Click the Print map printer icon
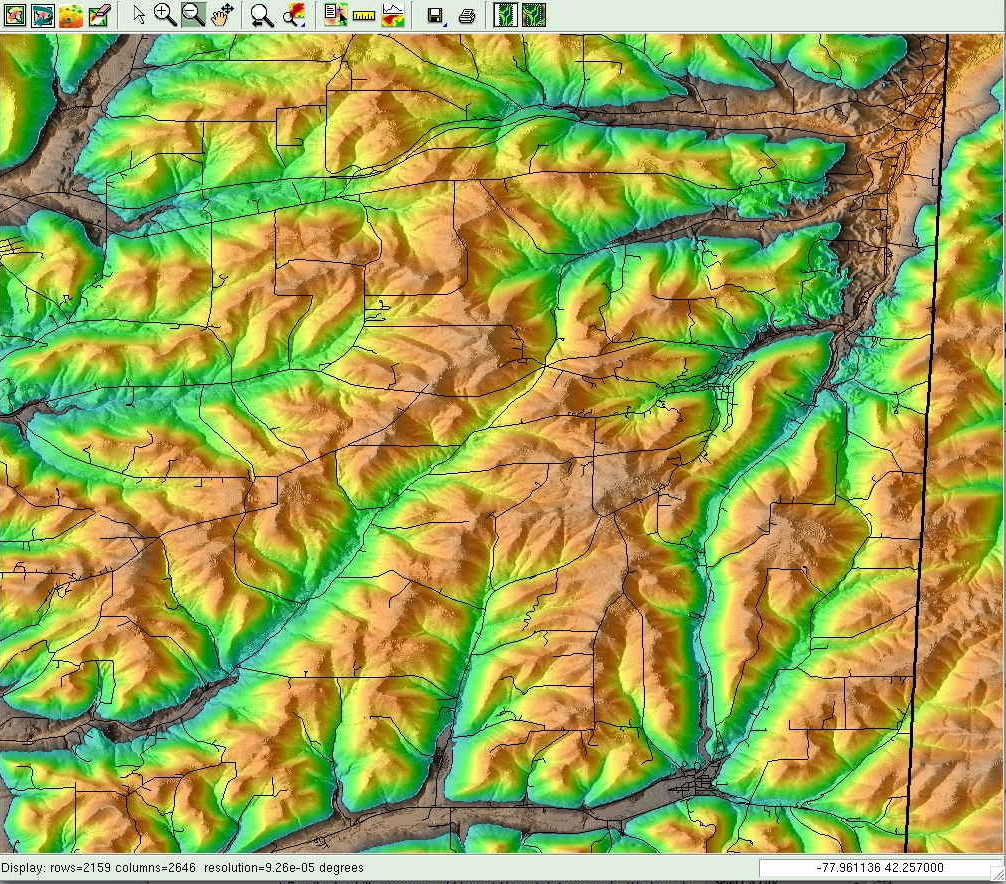Image resolution: width=1006 pixels, height=884 pixels. [x=466, y=15]
